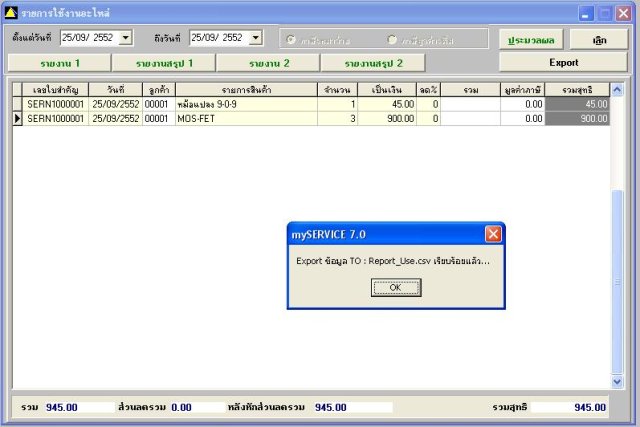Close the mySERVICE 7.0 message dialog
640x427 pixels.
click(x=493, y=234)
